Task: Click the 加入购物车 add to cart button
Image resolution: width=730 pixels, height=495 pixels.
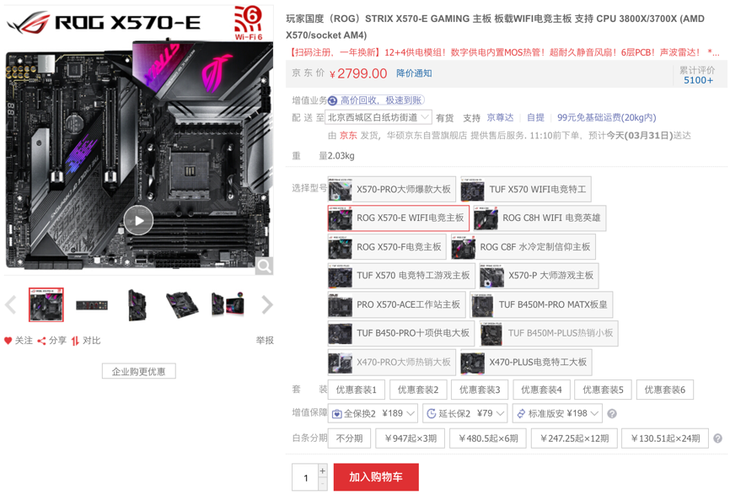Action: [376, 477]
